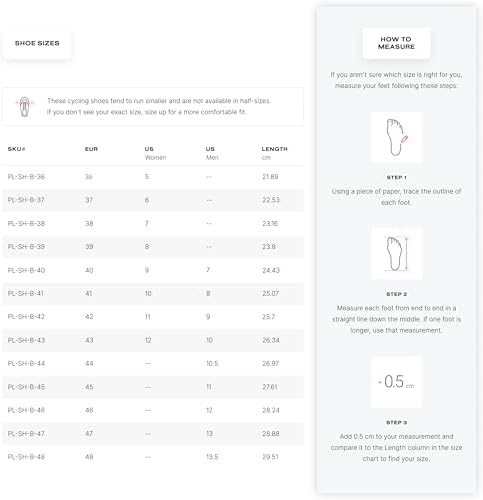Select the HOW TO MEASURE tab

[396, 43]
